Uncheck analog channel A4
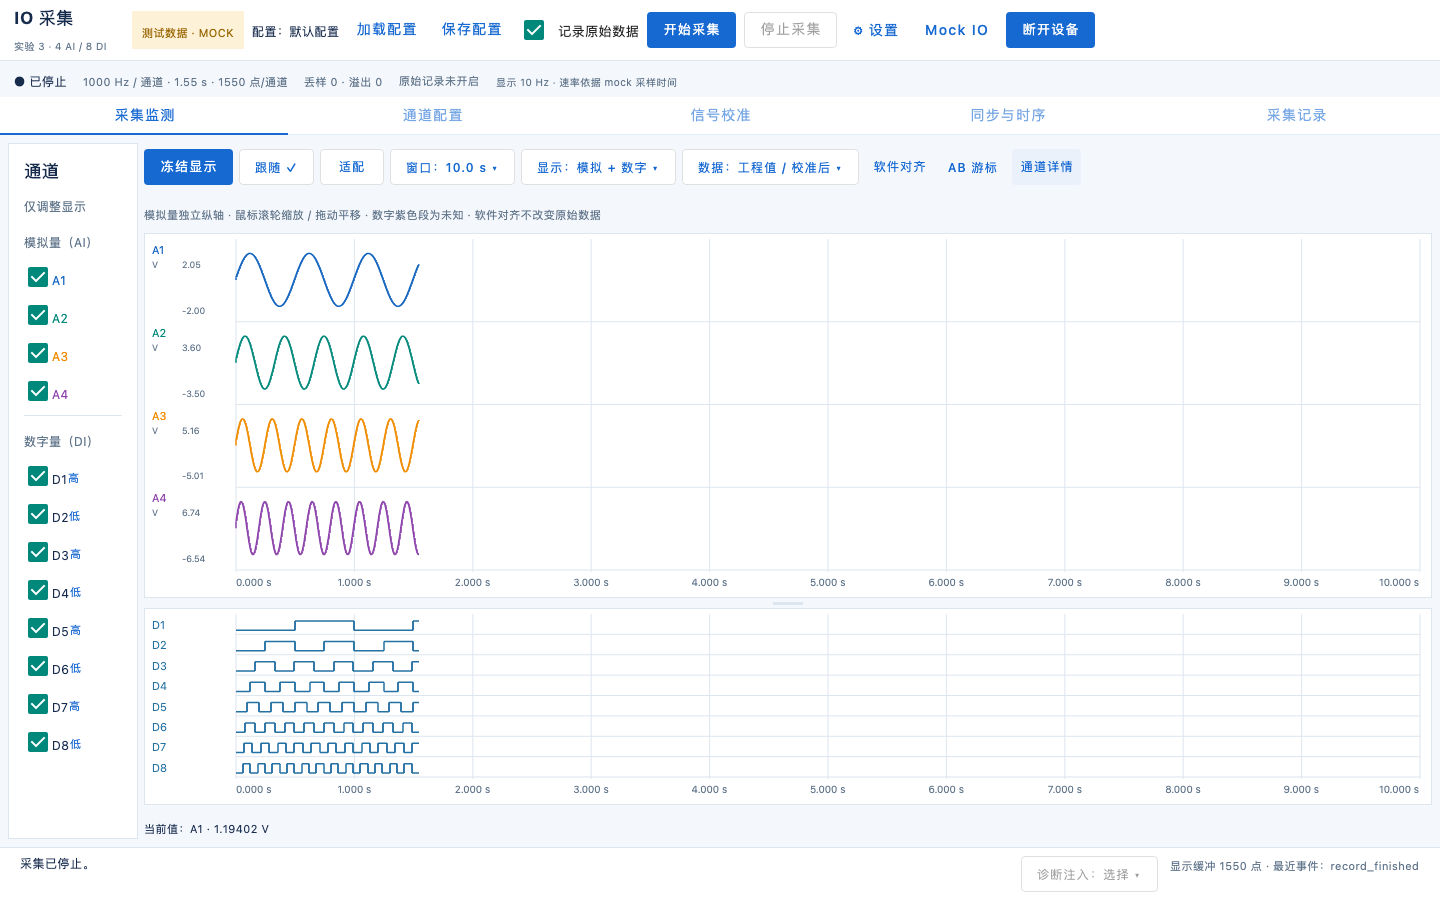The image size is (1440, 900). point(38,391)
